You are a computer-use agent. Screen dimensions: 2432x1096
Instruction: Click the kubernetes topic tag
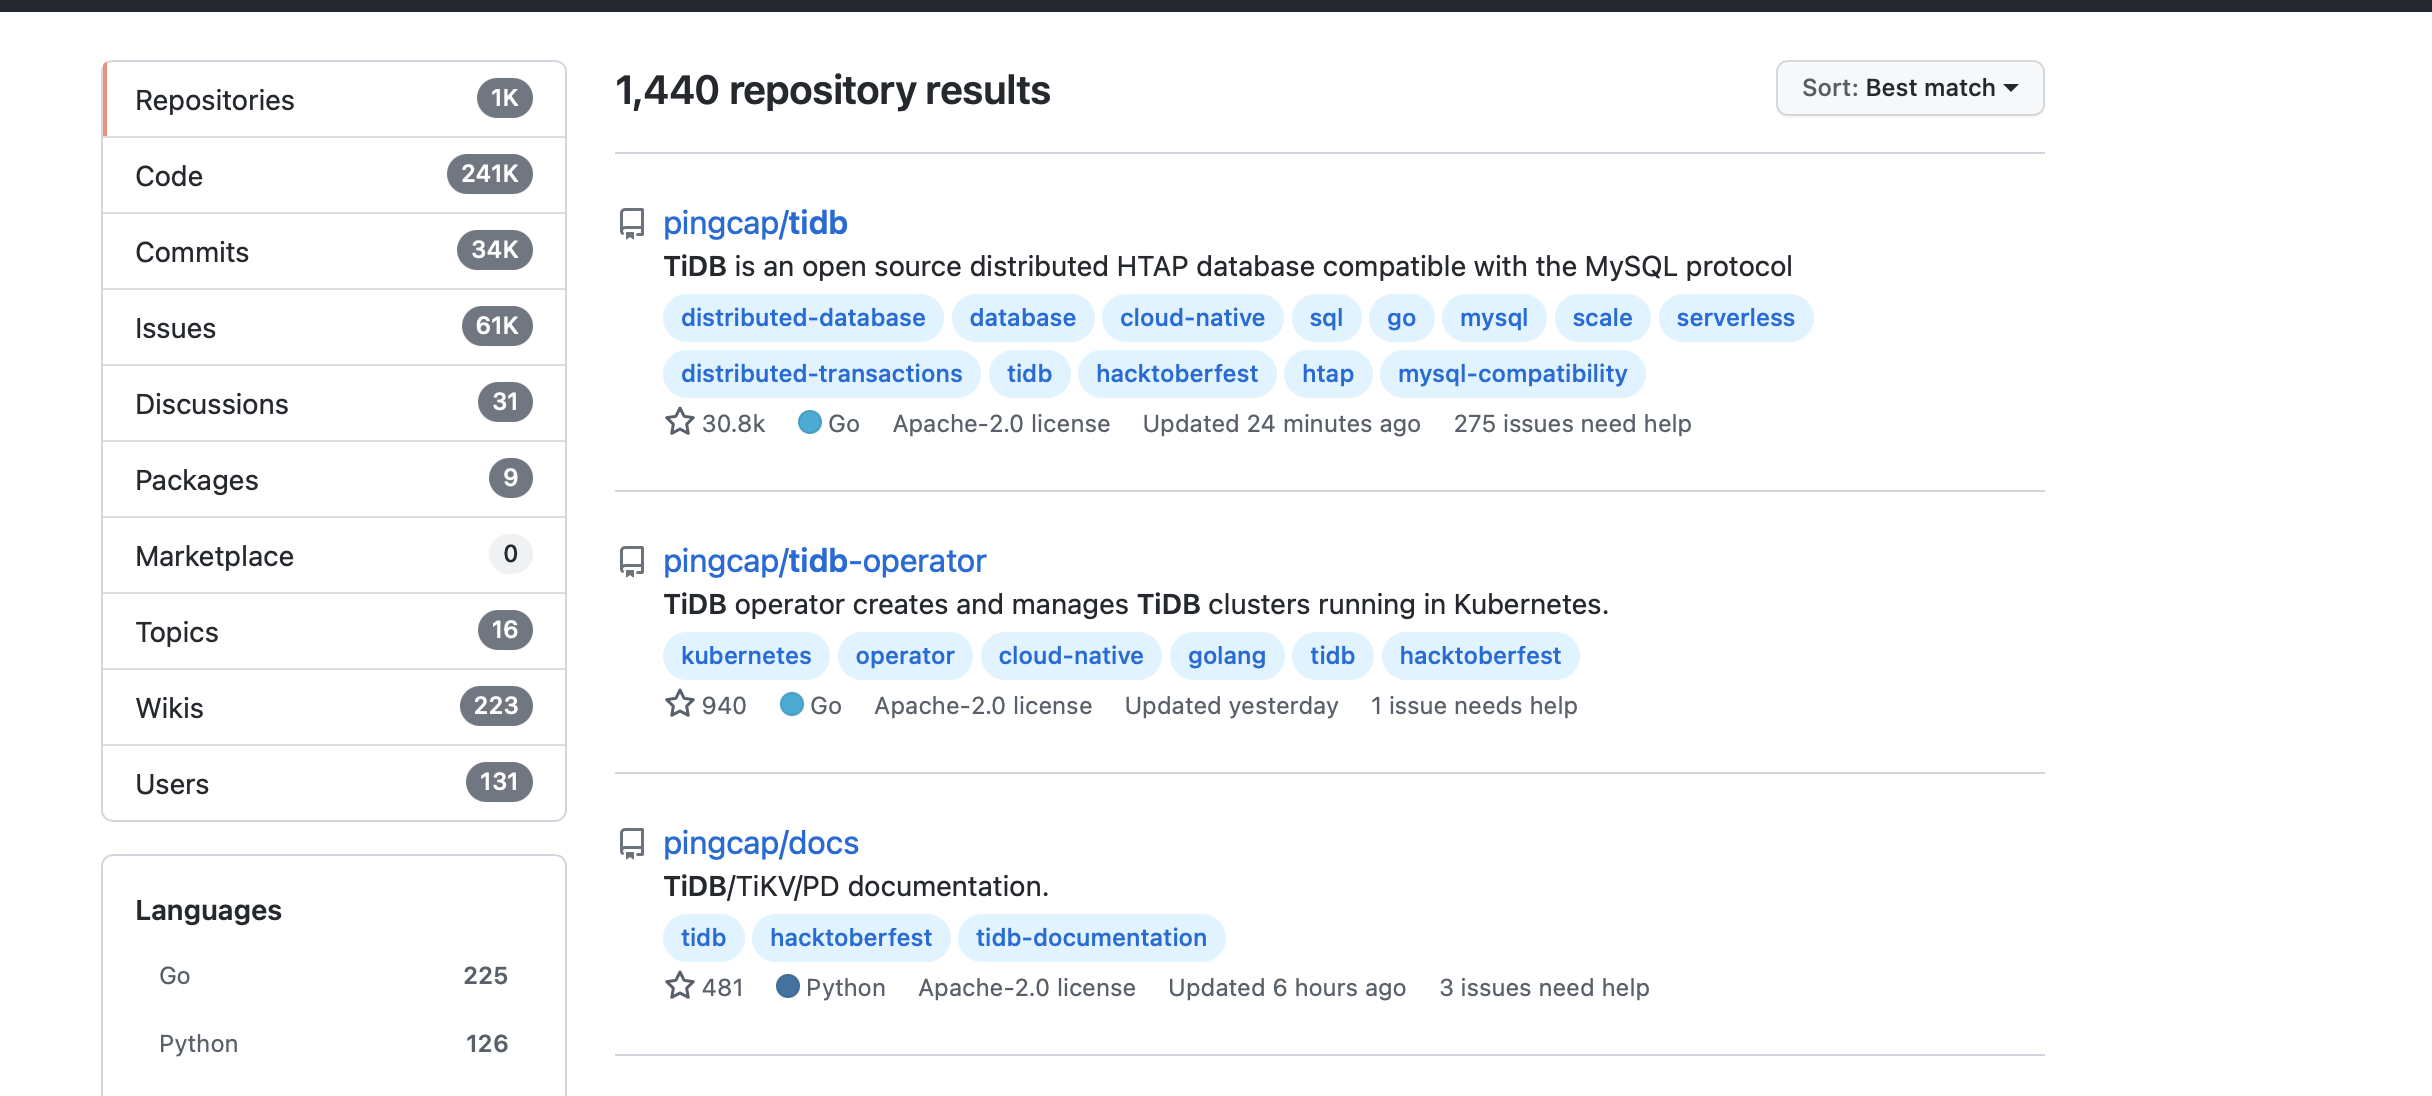pyautogui.click(x=746, y=656)
